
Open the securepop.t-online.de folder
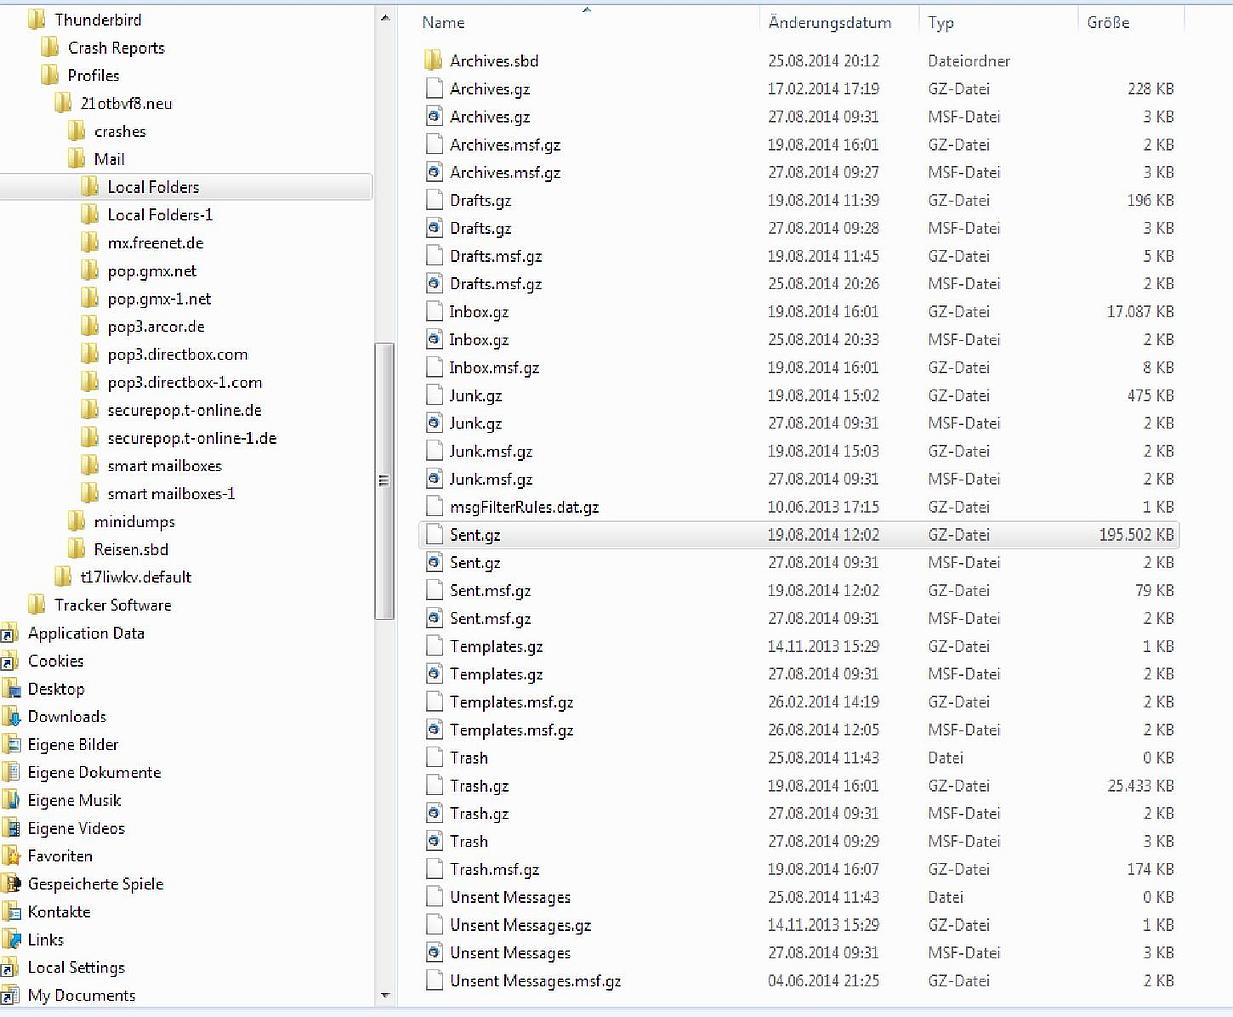pyautogui.click(x=184, y=410)
